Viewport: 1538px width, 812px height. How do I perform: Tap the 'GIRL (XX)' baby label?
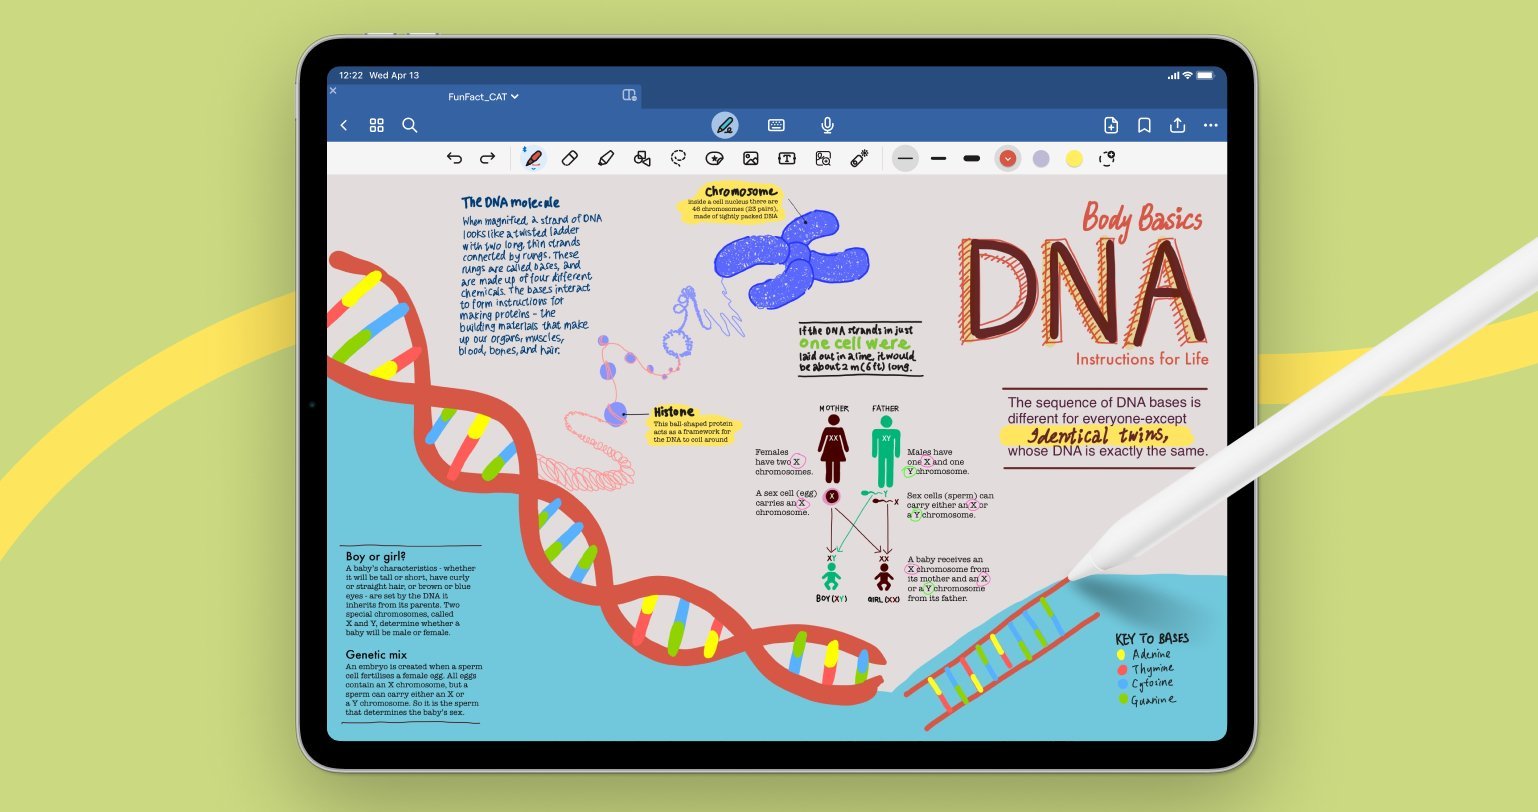point(885,598)
